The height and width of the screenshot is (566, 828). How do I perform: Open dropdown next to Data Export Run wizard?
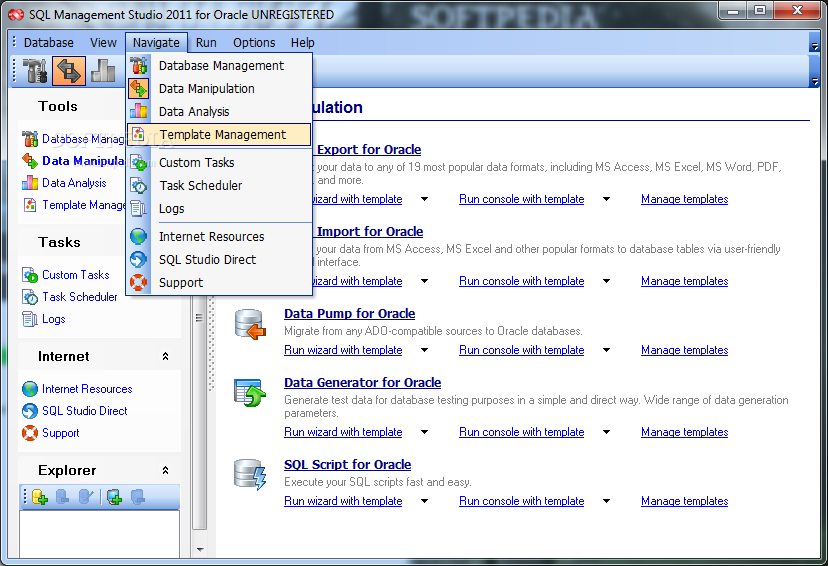point(425,199)
